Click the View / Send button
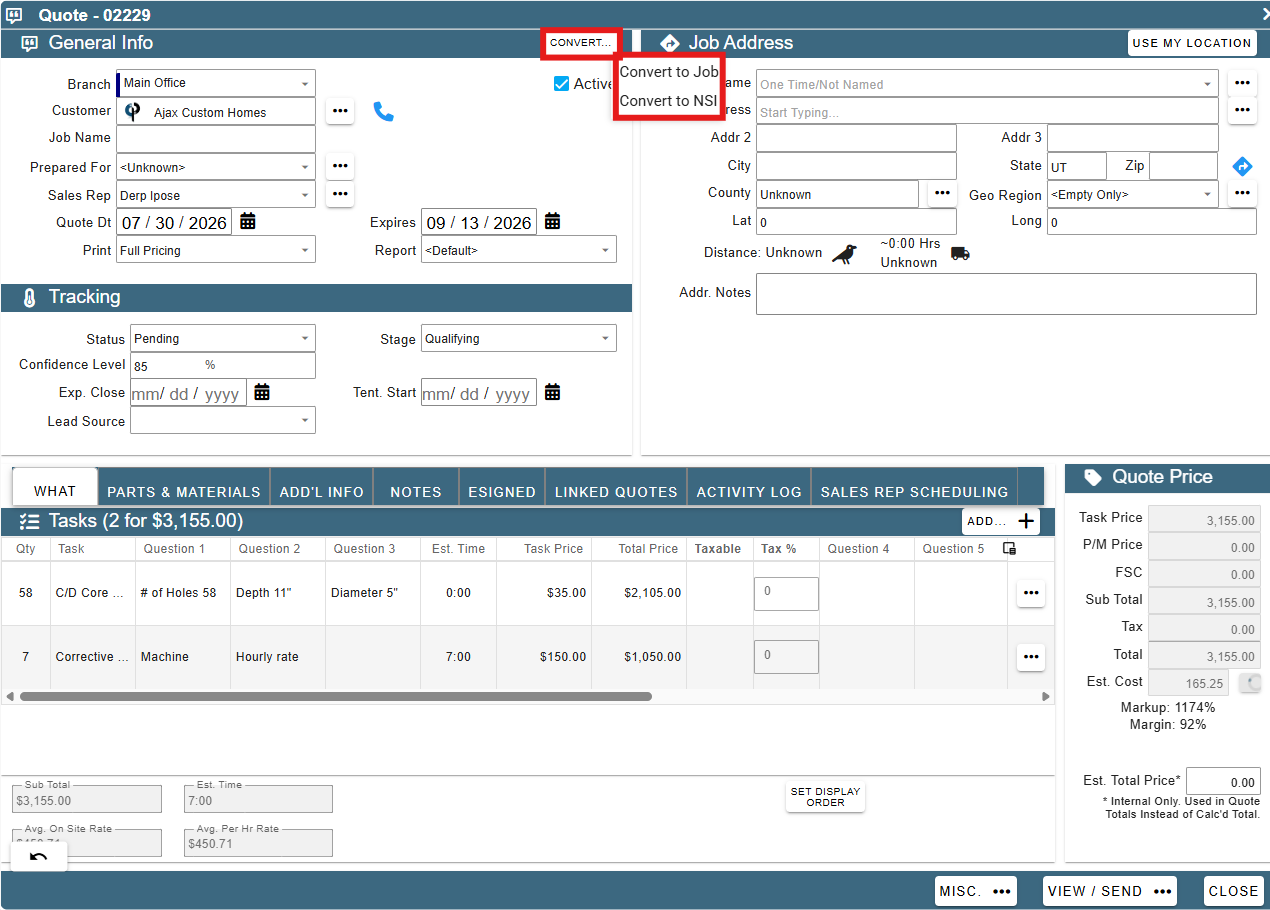The image size is (1270, 910). pyautogui.click(x=1110, y=891)
